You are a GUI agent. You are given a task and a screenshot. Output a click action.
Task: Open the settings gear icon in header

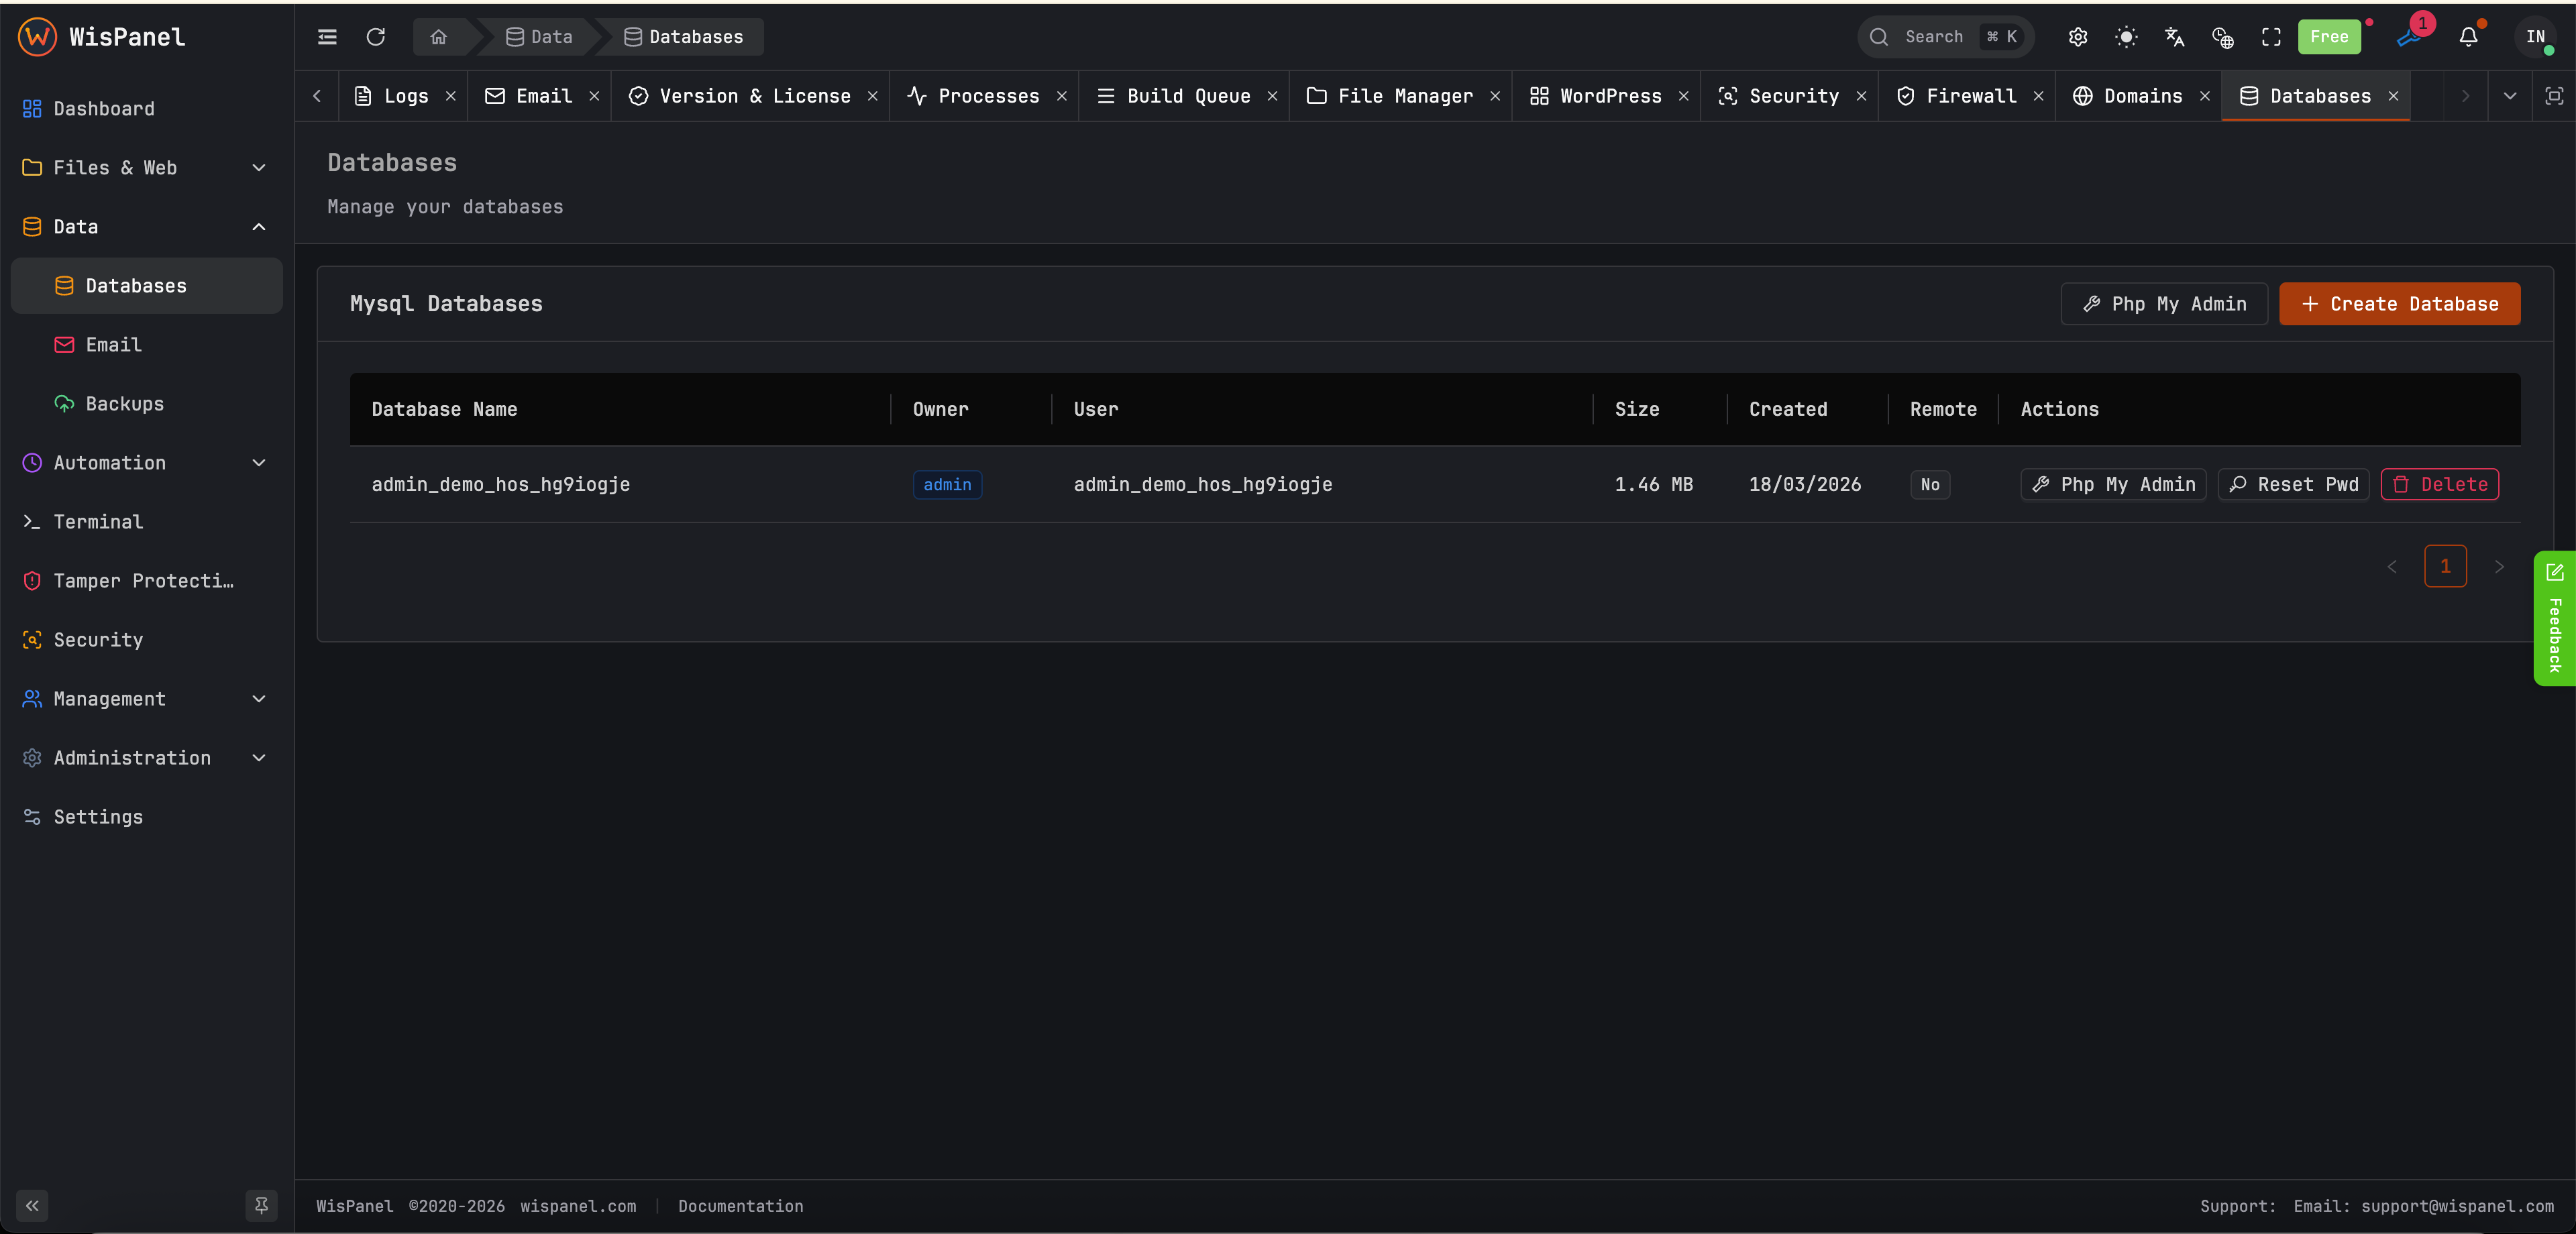pyautogui.click(x=2078, y=37)
